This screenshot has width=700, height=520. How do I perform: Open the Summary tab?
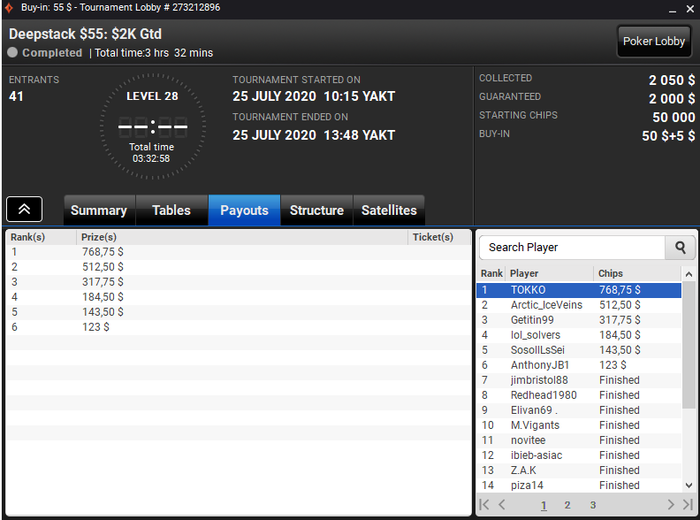(99, 210)
